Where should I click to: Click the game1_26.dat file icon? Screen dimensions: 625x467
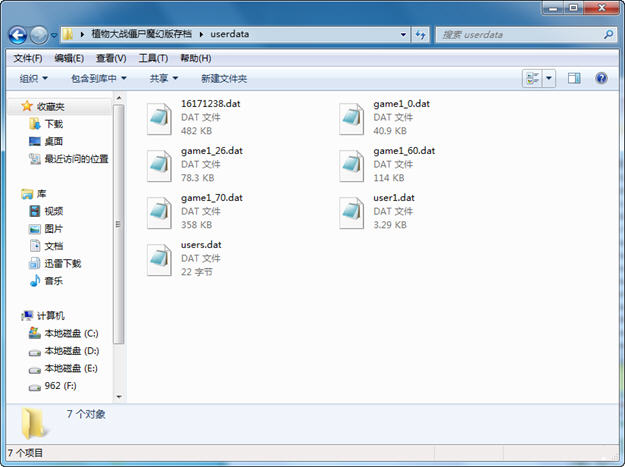(159, 166)
